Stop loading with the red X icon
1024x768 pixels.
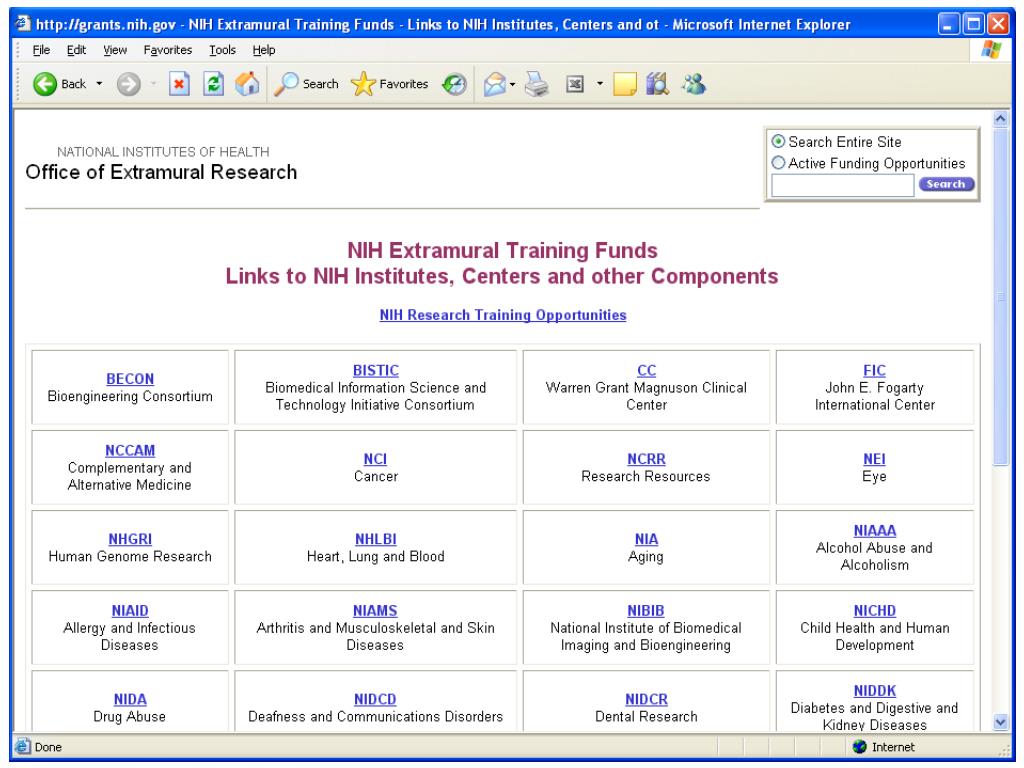(179, 84)
